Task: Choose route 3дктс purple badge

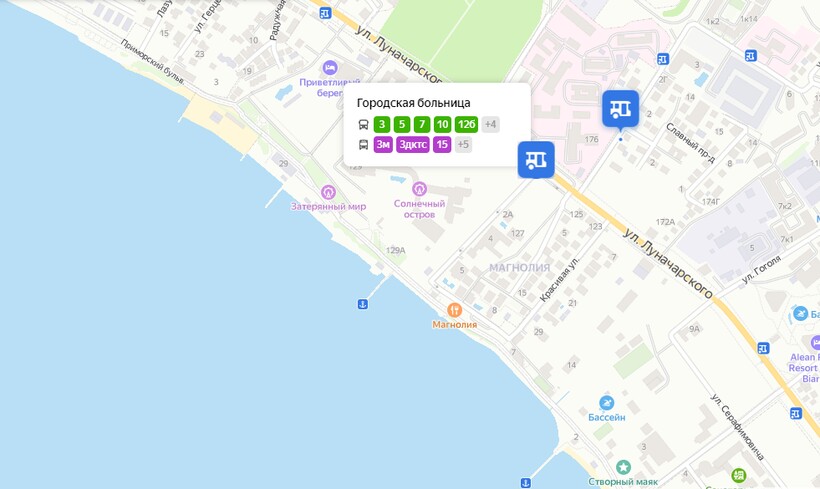Action: pyautogui.click(x=413, y=144)
